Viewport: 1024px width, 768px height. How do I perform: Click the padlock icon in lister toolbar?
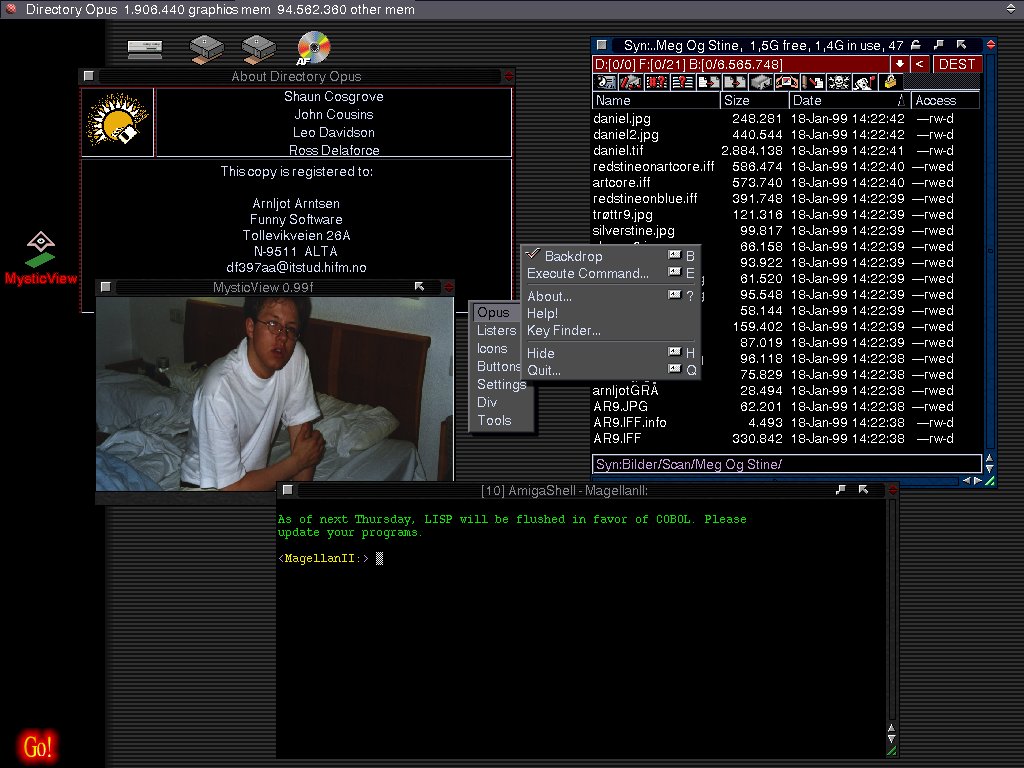pos(889,82)
